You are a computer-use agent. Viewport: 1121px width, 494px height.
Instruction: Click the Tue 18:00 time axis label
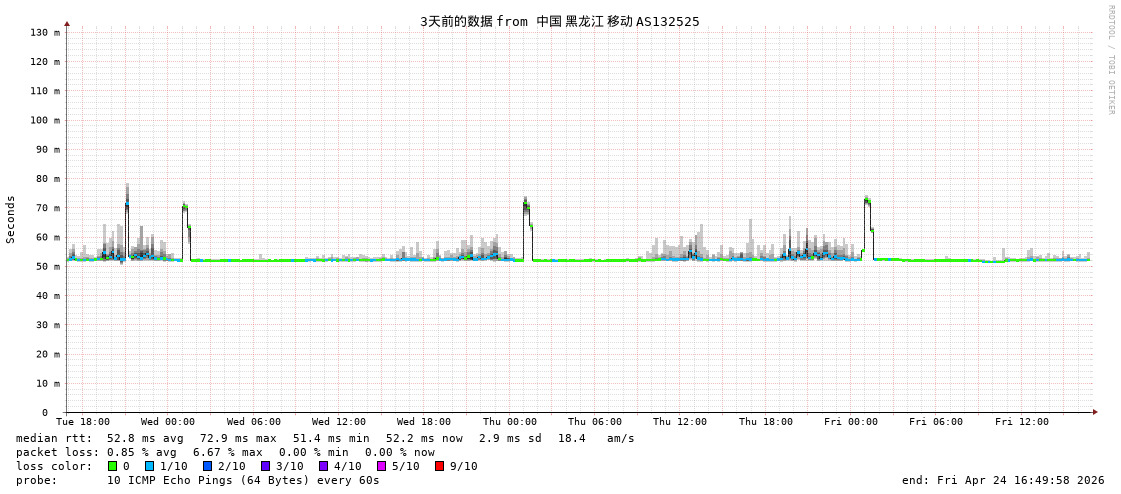[83, 422]
